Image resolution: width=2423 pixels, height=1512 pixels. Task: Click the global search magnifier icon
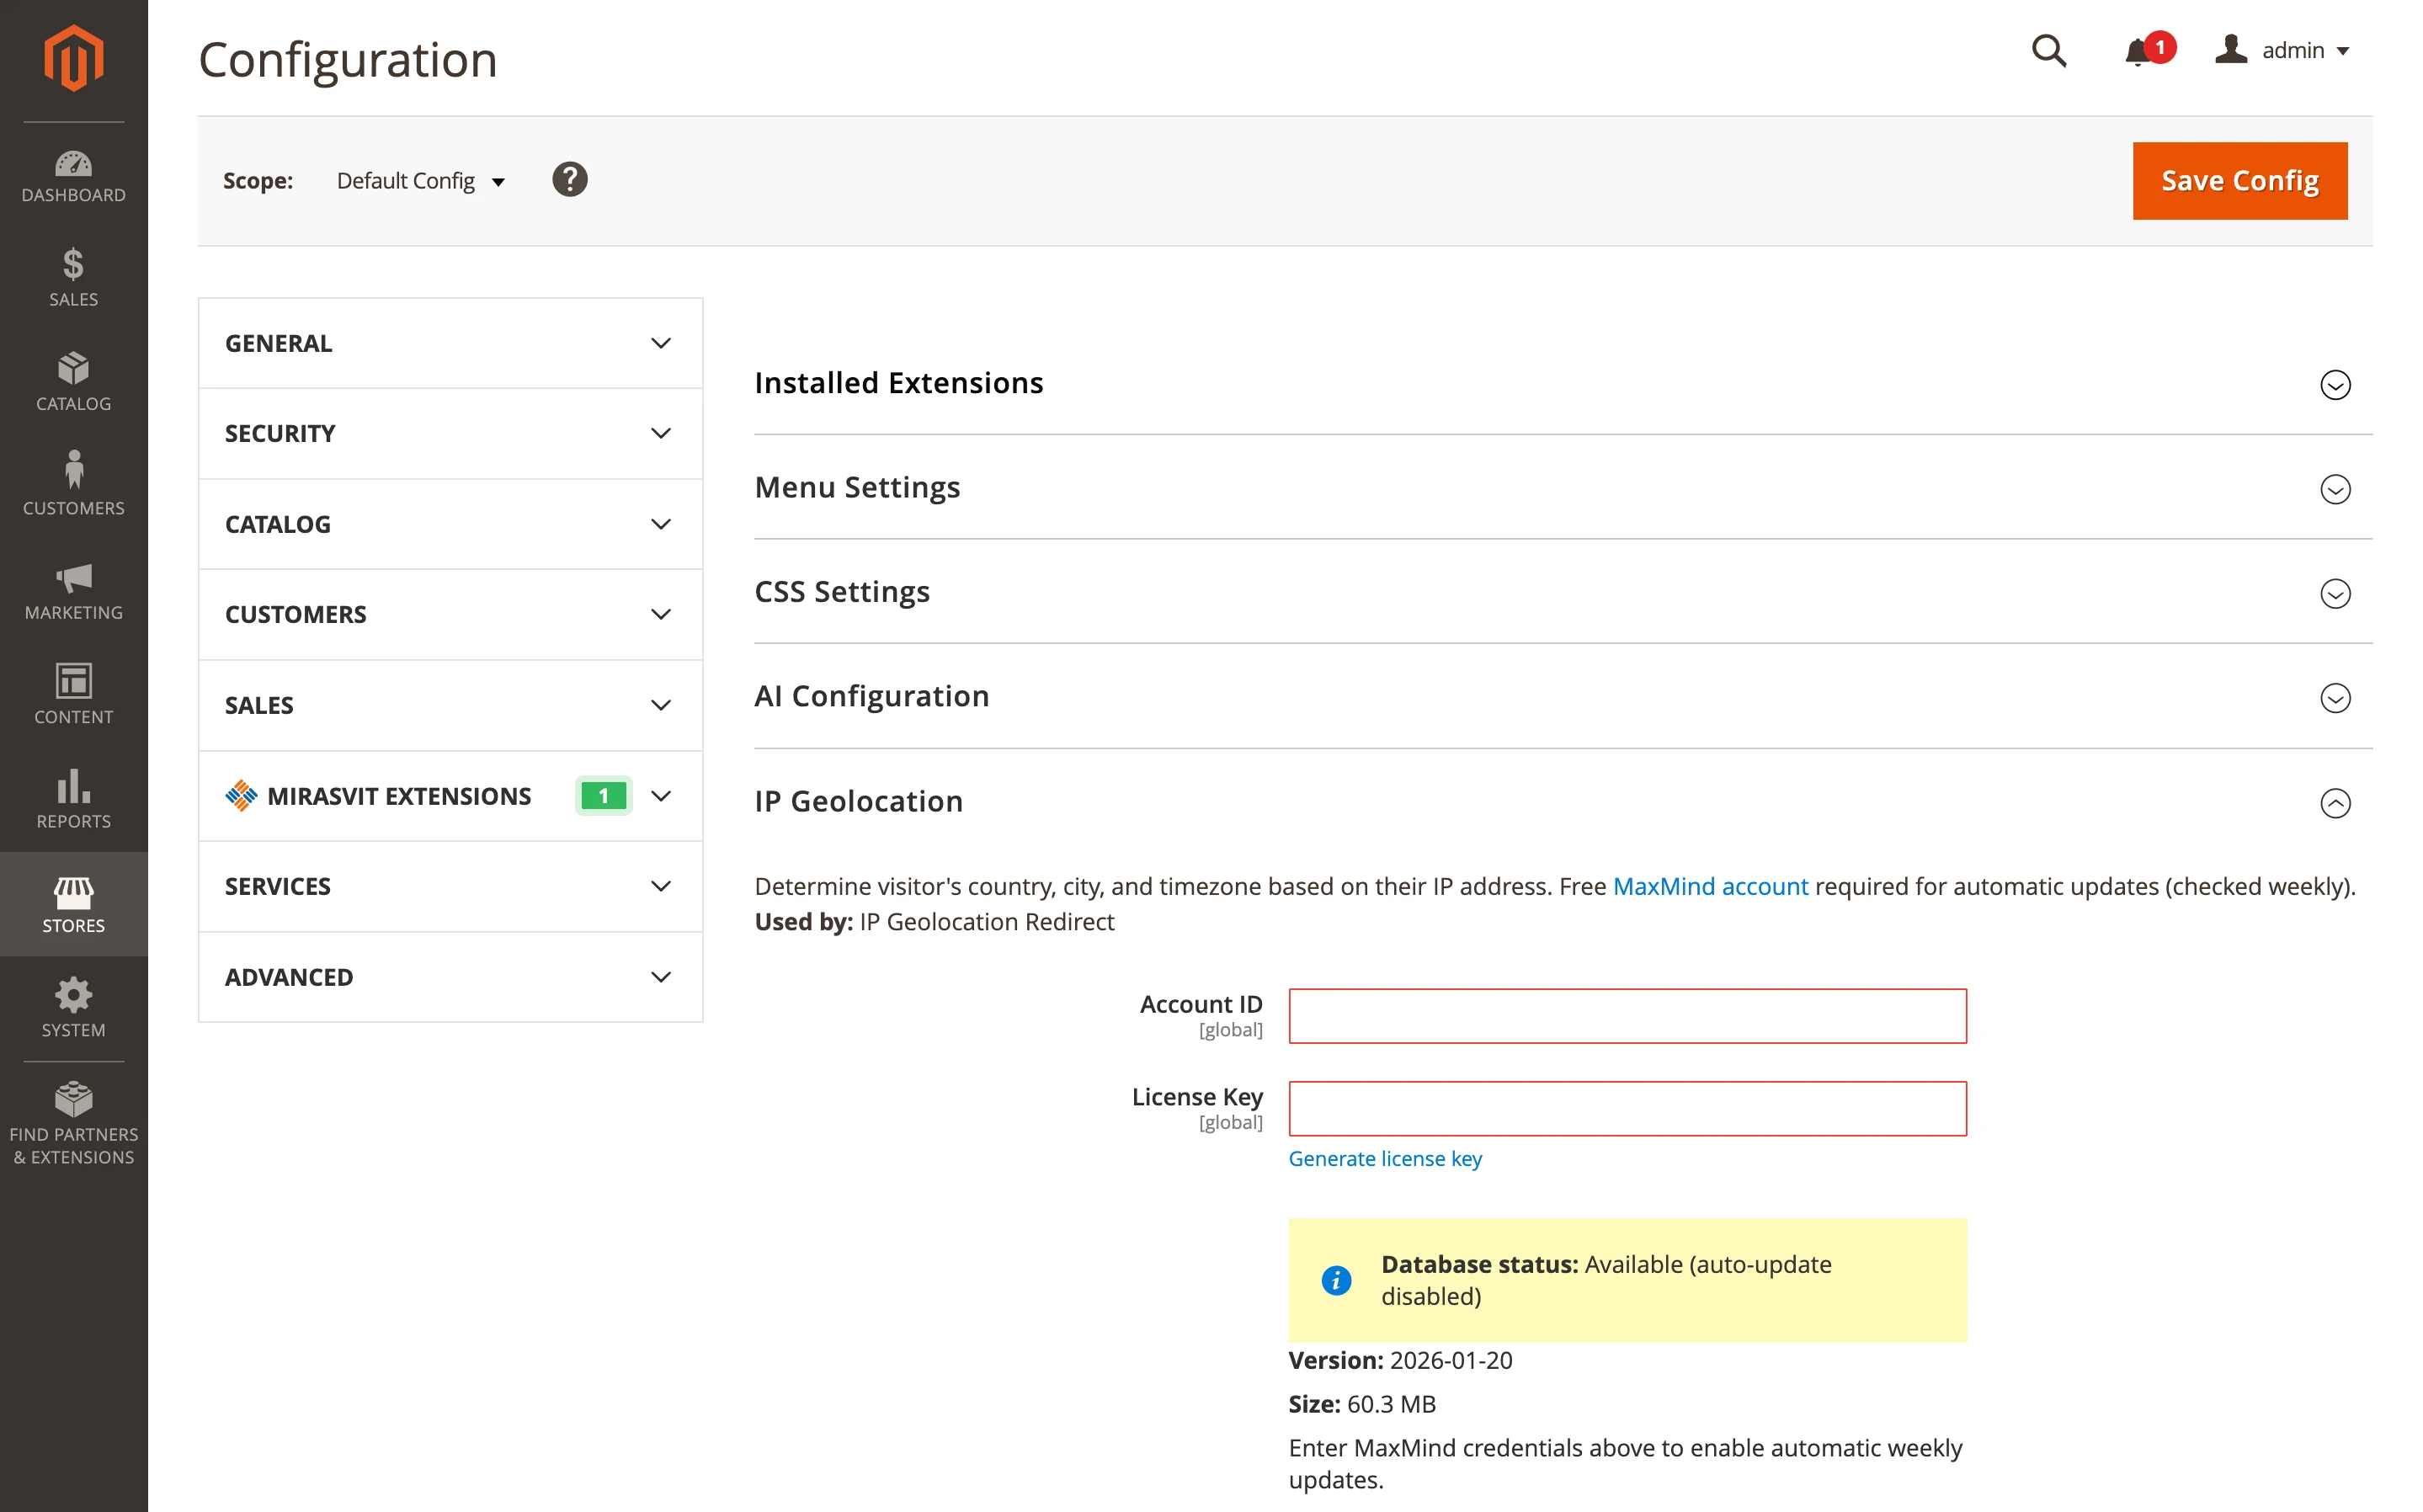2049,51
